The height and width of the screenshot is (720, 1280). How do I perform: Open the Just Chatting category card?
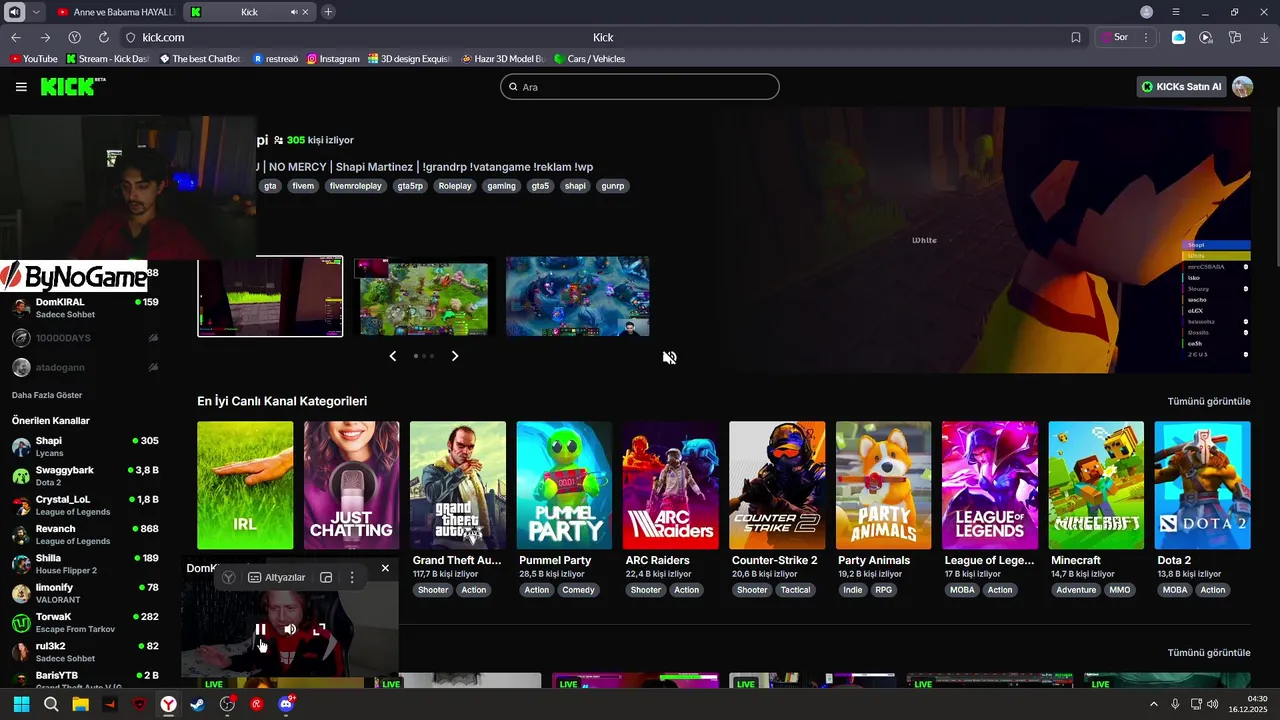(351, 485)
